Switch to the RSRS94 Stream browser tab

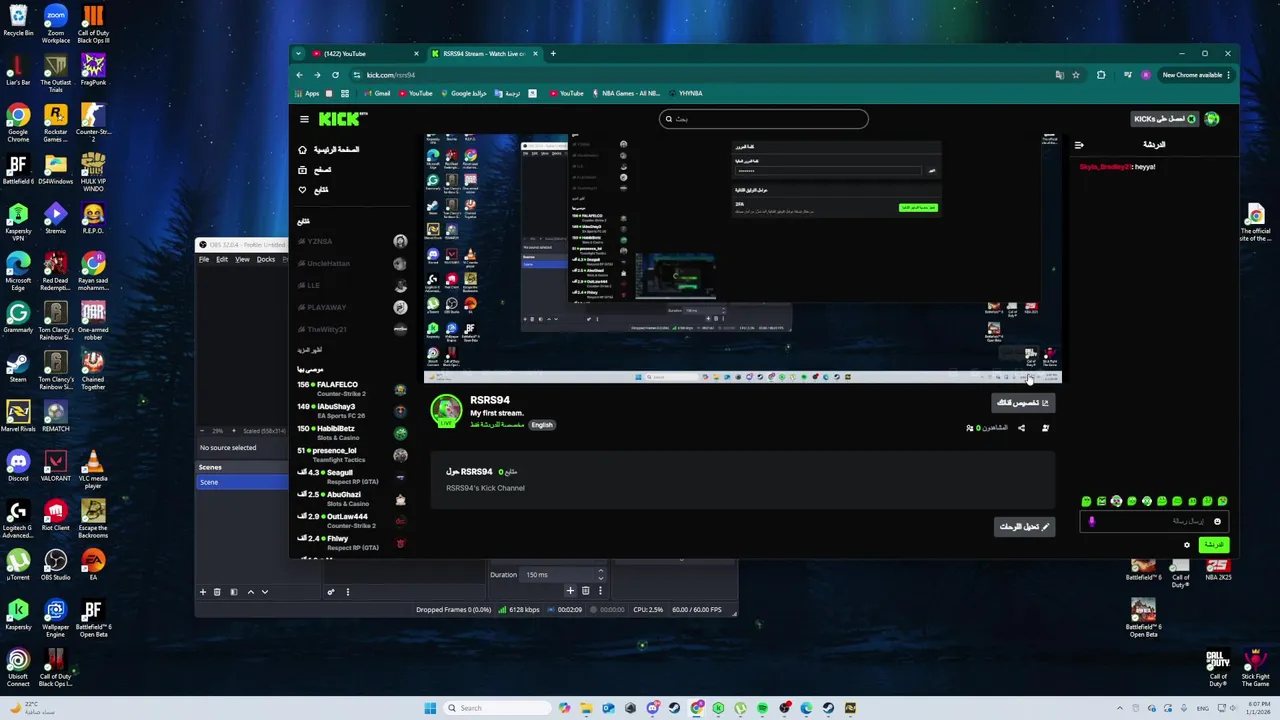click(x=484, y=54)
